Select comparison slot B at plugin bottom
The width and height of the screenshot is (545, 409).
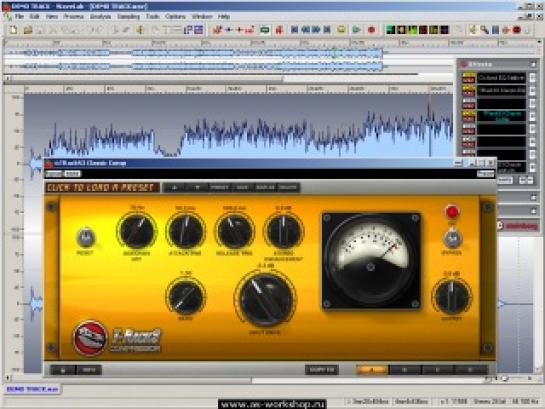pos(405,370)
